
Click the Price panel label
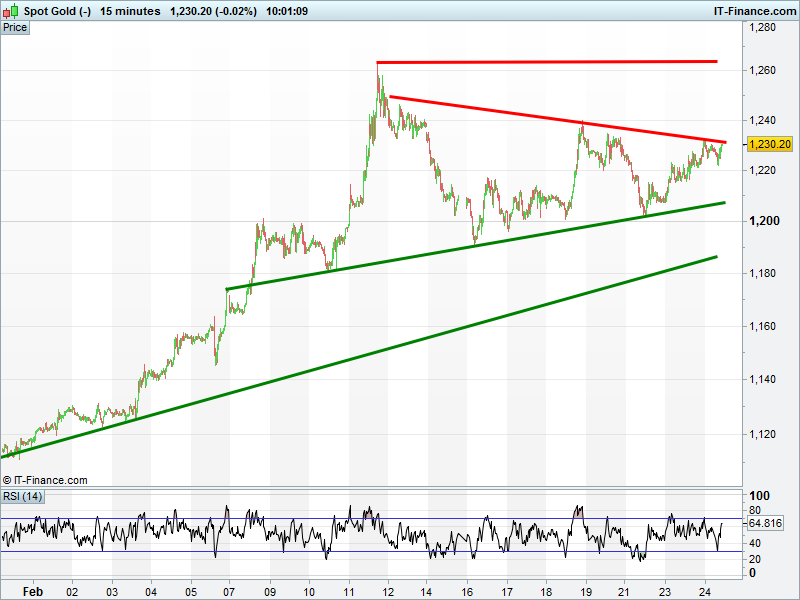click(15, 28)
